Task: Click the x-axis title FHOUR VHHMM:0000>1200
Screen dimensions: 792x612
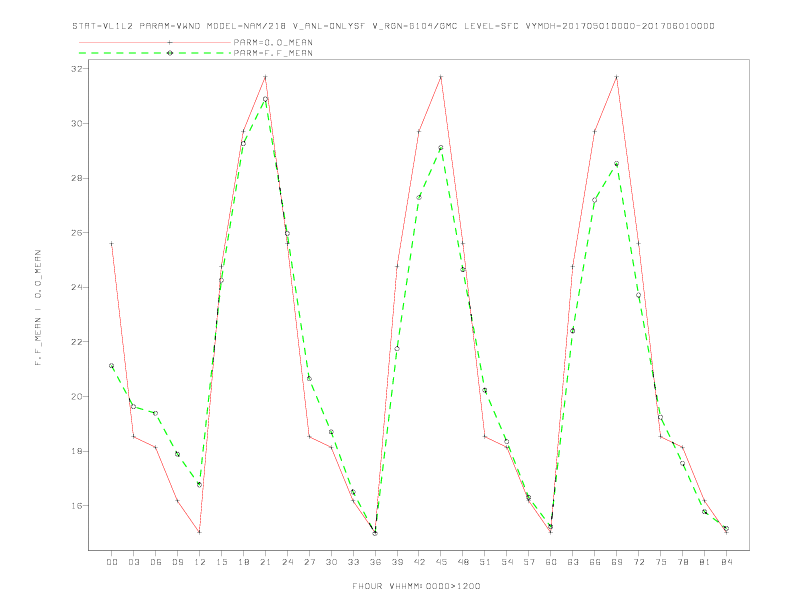Action: (416, 586)
